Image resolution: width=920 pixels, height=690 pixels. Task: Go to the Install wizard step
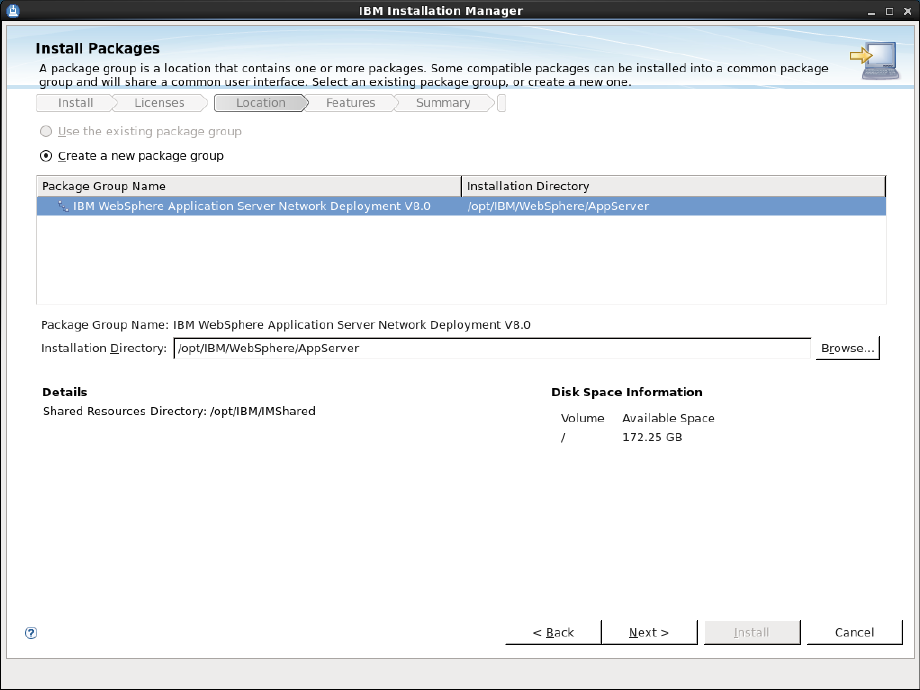75,103
